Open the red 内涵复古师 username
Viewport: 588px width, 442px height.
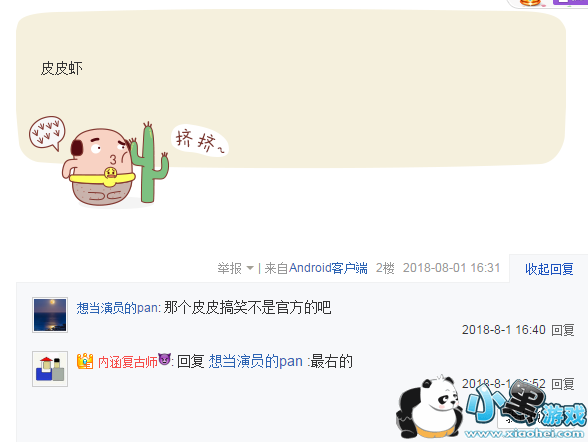[128, 362]
